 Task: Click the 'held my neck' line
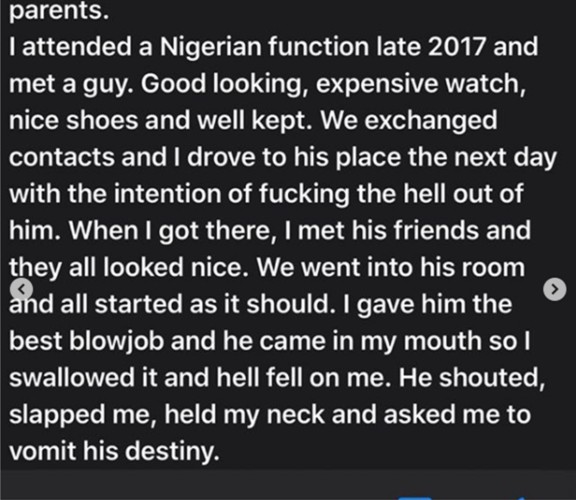coord(270,415)
